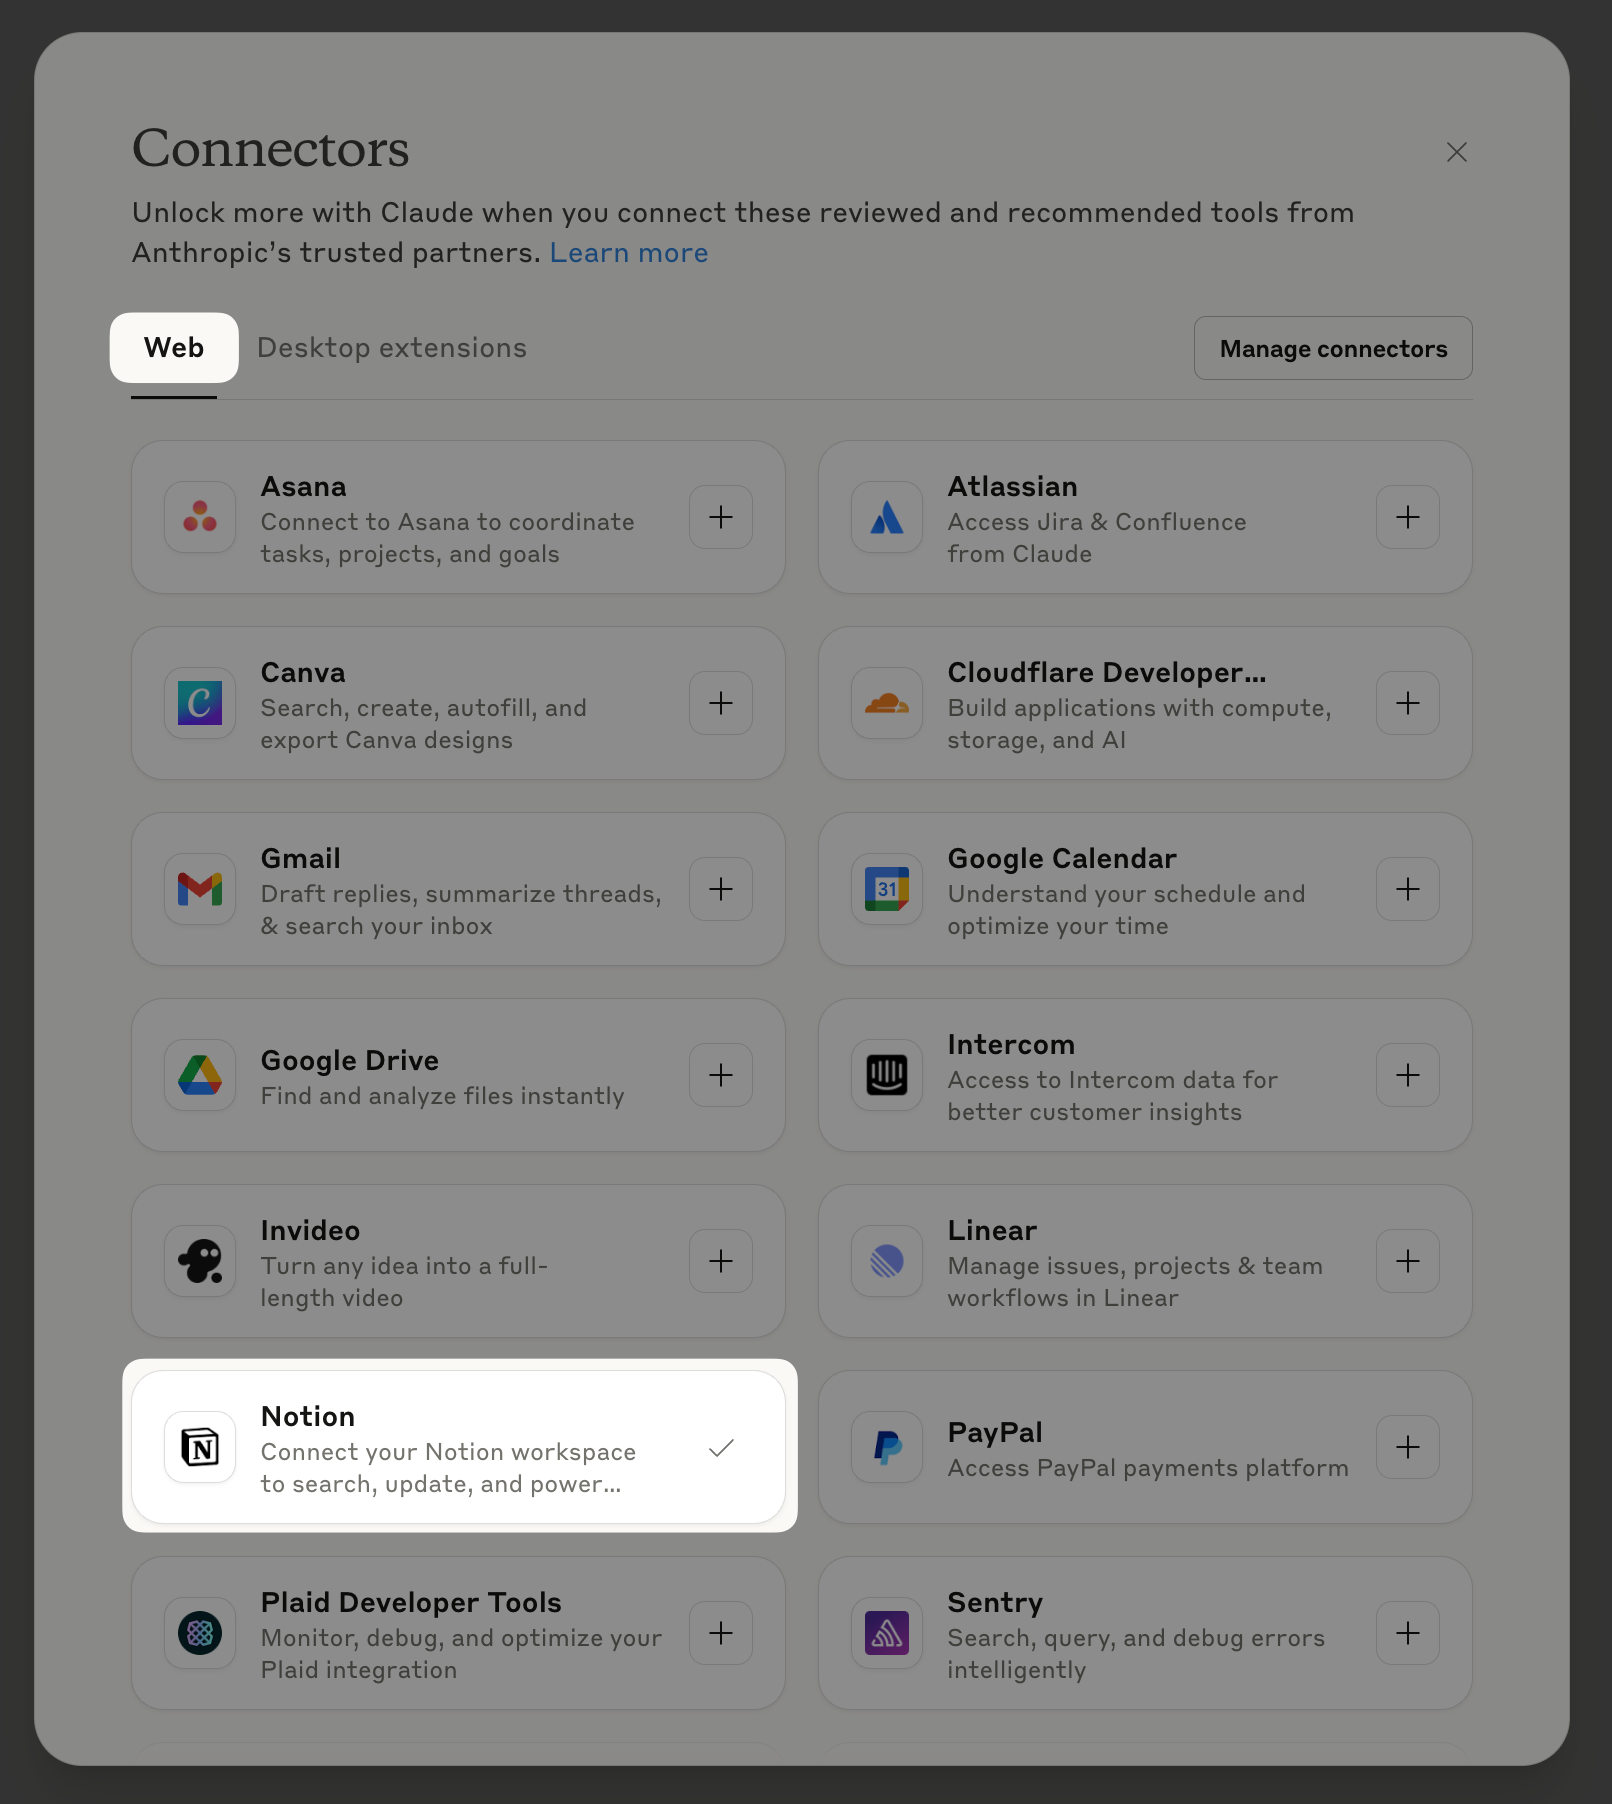Click the Sentry logo icon
Image resolution: width=1612 pixels, height=1804 pixels.
pyautogui.click(x=887, y=1633)
